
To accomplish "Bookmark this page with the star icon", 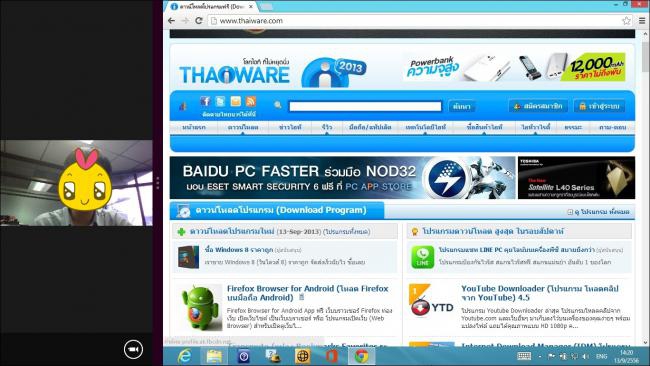I will [626, 21].
